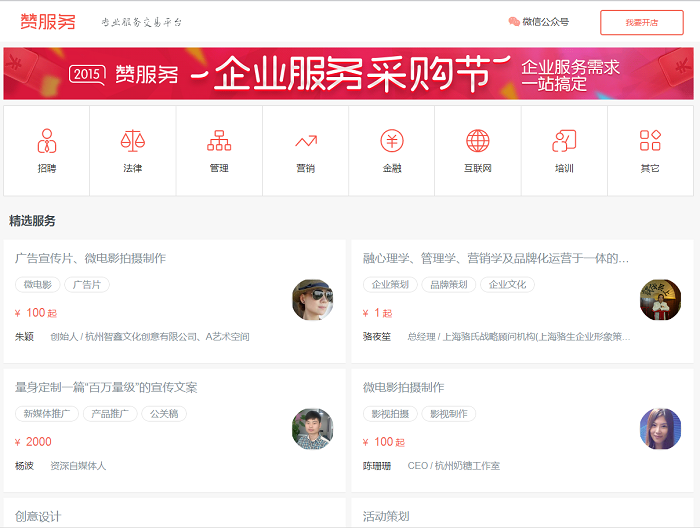The height and width of the screenshot is (528, 700).
Task: Open the 活动策划 service card
Action: tap(522, 513)
